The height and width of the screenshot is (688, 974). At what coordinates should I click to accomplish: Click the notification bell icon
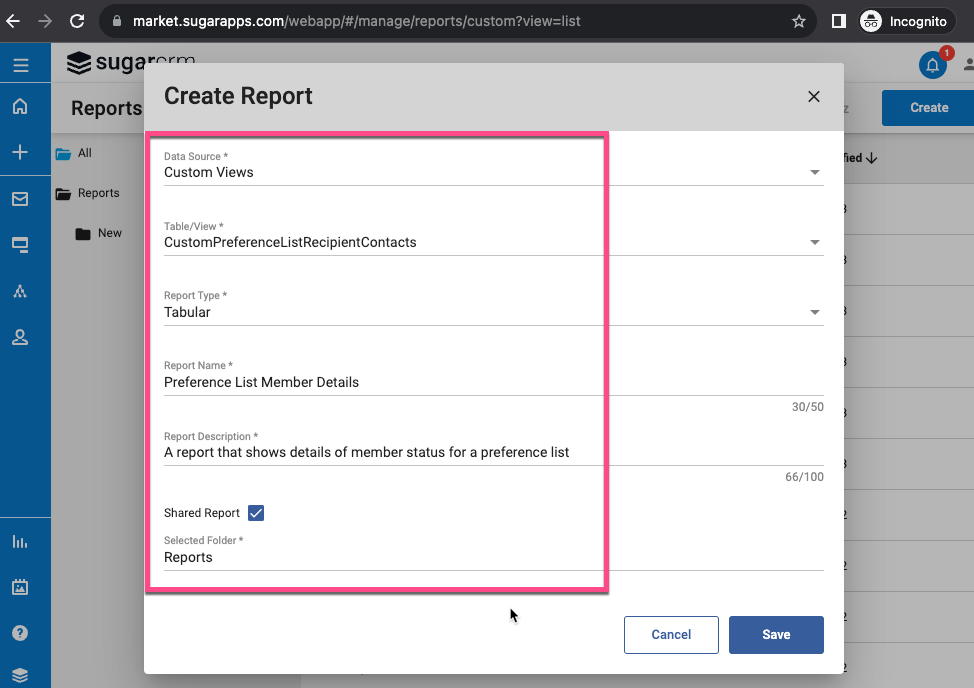tap(932, 66)
